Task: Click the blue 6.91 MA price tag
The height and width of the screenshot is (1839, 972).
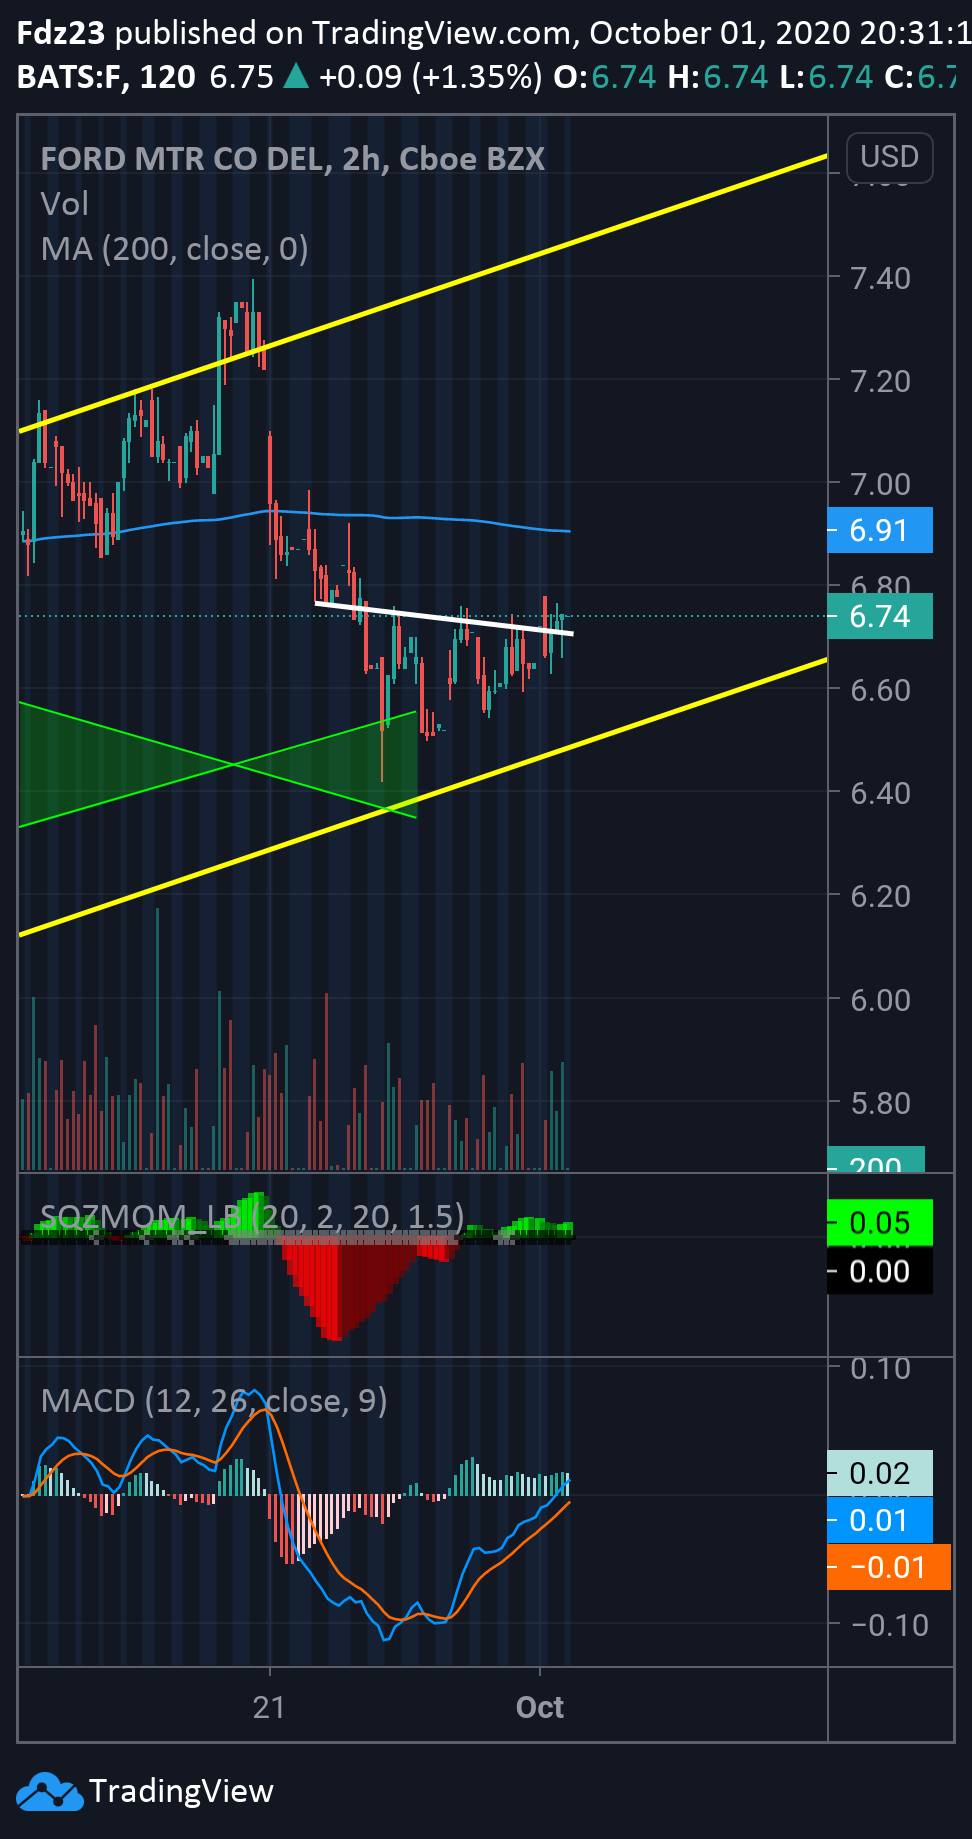Action: [x=880, y=530]
